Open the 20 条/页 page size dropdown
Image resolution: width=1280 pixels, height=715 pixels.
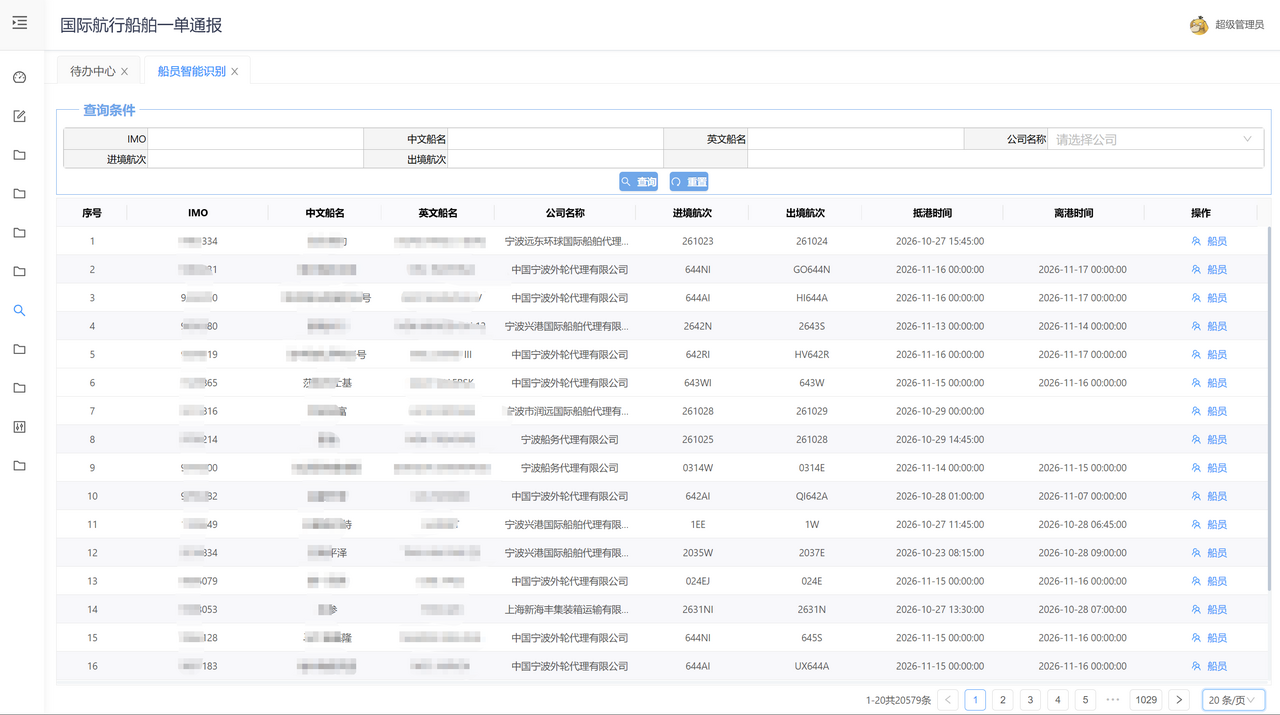tap(1233, 700)
